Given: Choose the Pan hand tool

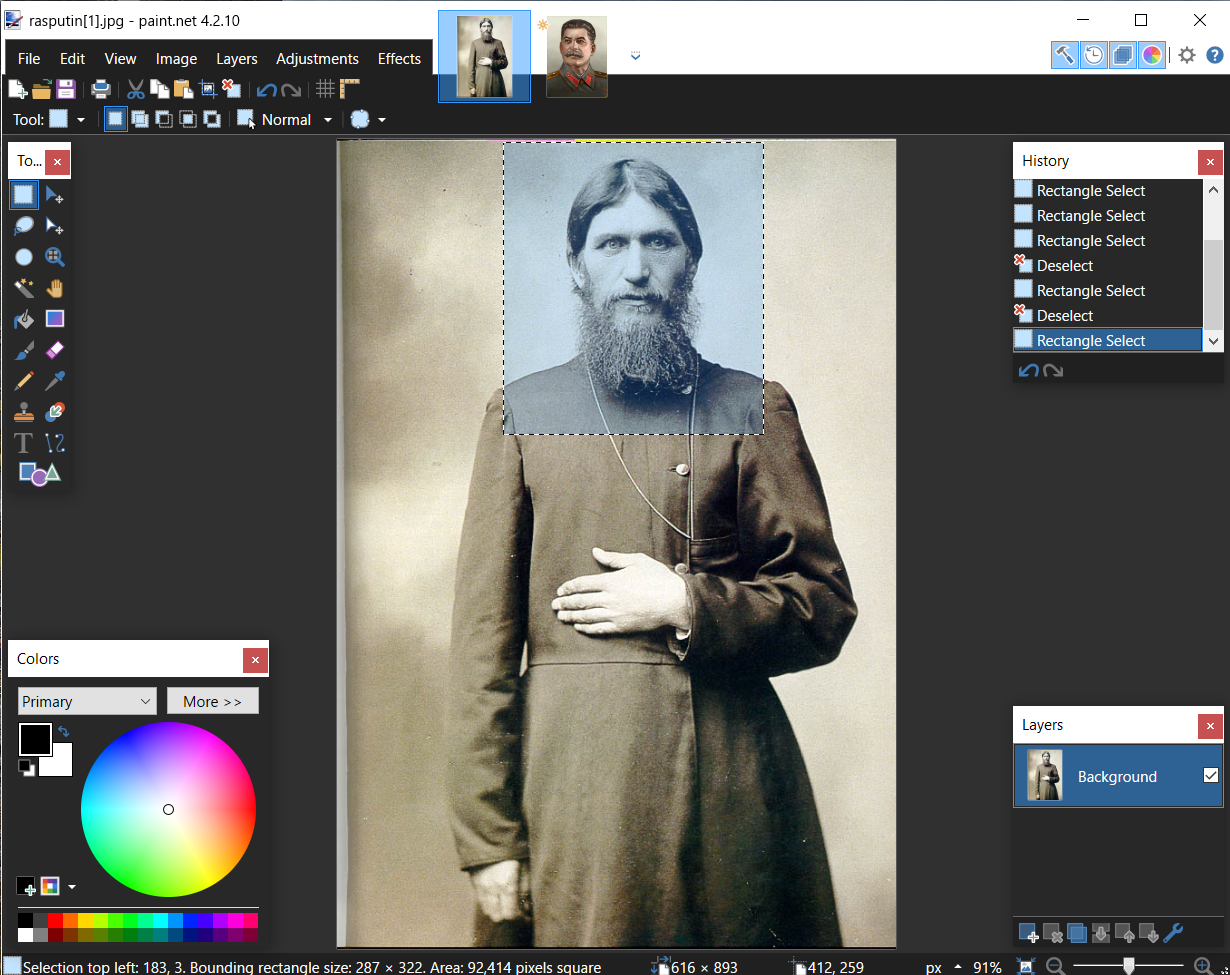Looking at the screenshot, I should [55, 288].
